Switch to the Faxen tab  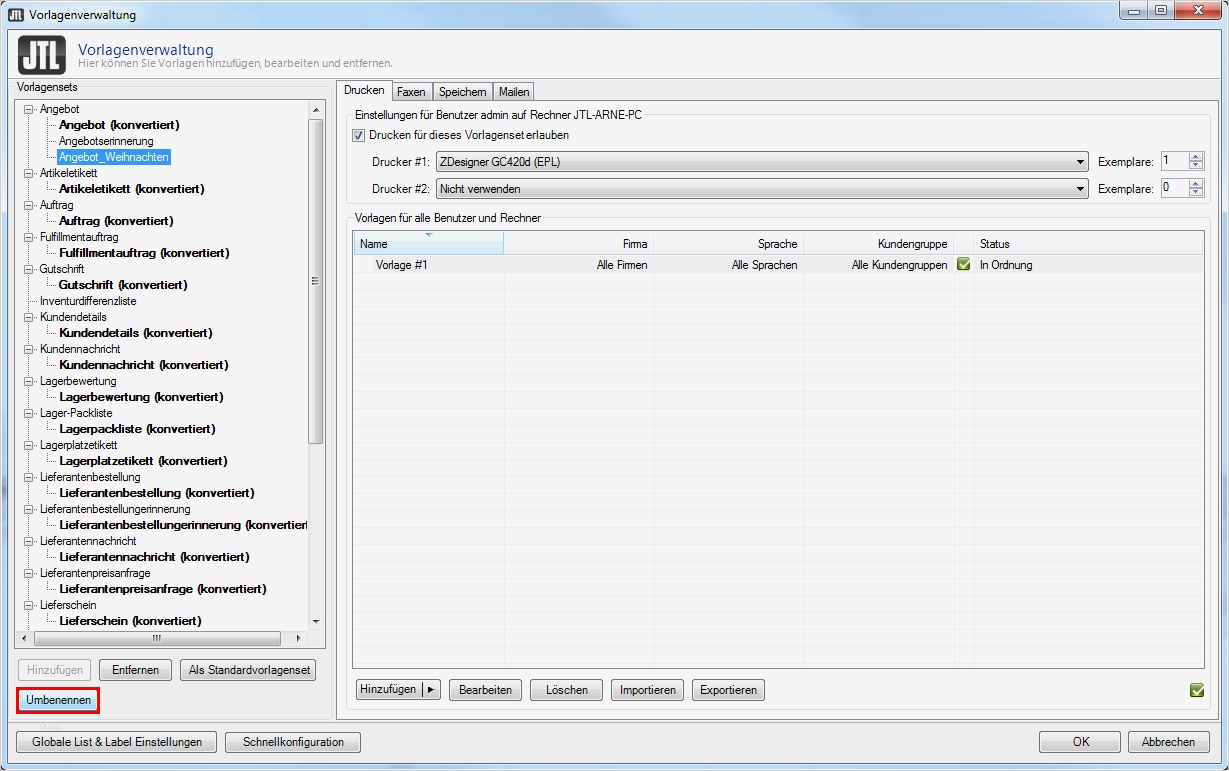(411, 92)
